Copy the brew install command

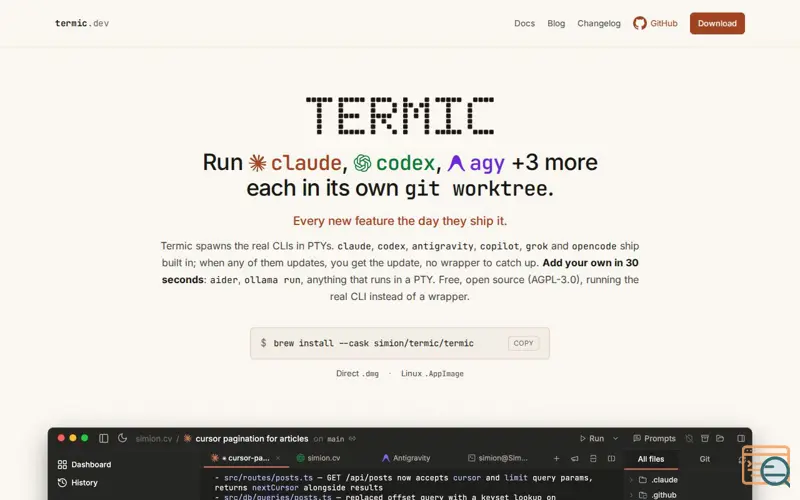pos(523,343)
